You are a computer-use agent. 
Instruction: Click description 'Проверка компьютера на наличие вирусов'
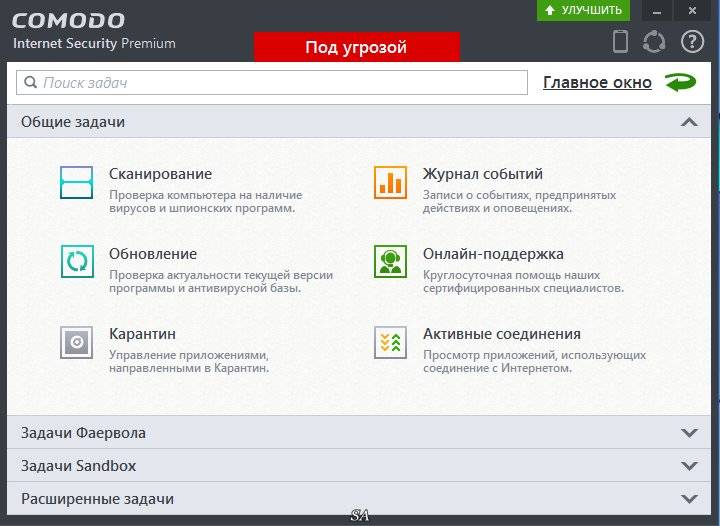point(206,201)
